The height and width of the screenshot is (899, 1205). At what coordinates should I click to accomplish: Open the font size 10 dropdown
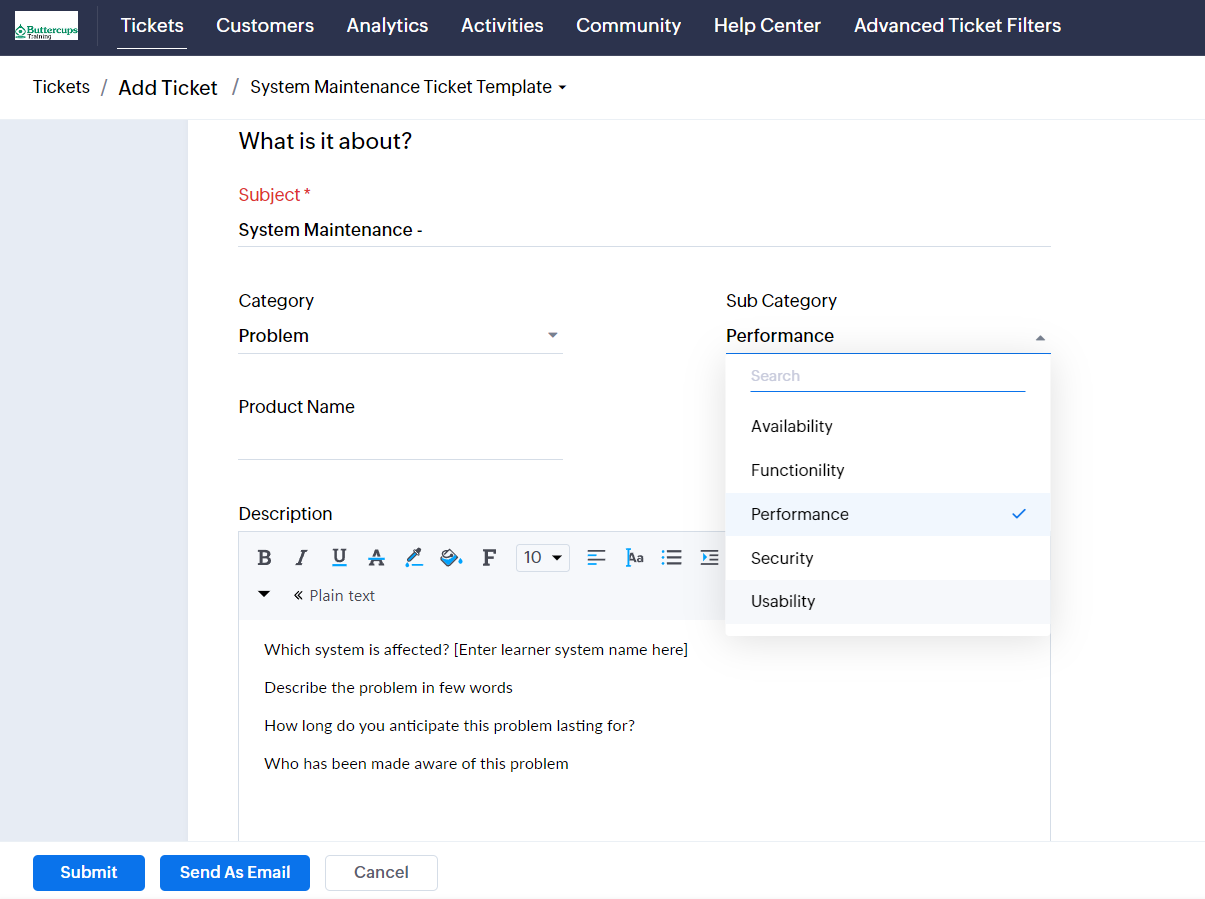543,558
